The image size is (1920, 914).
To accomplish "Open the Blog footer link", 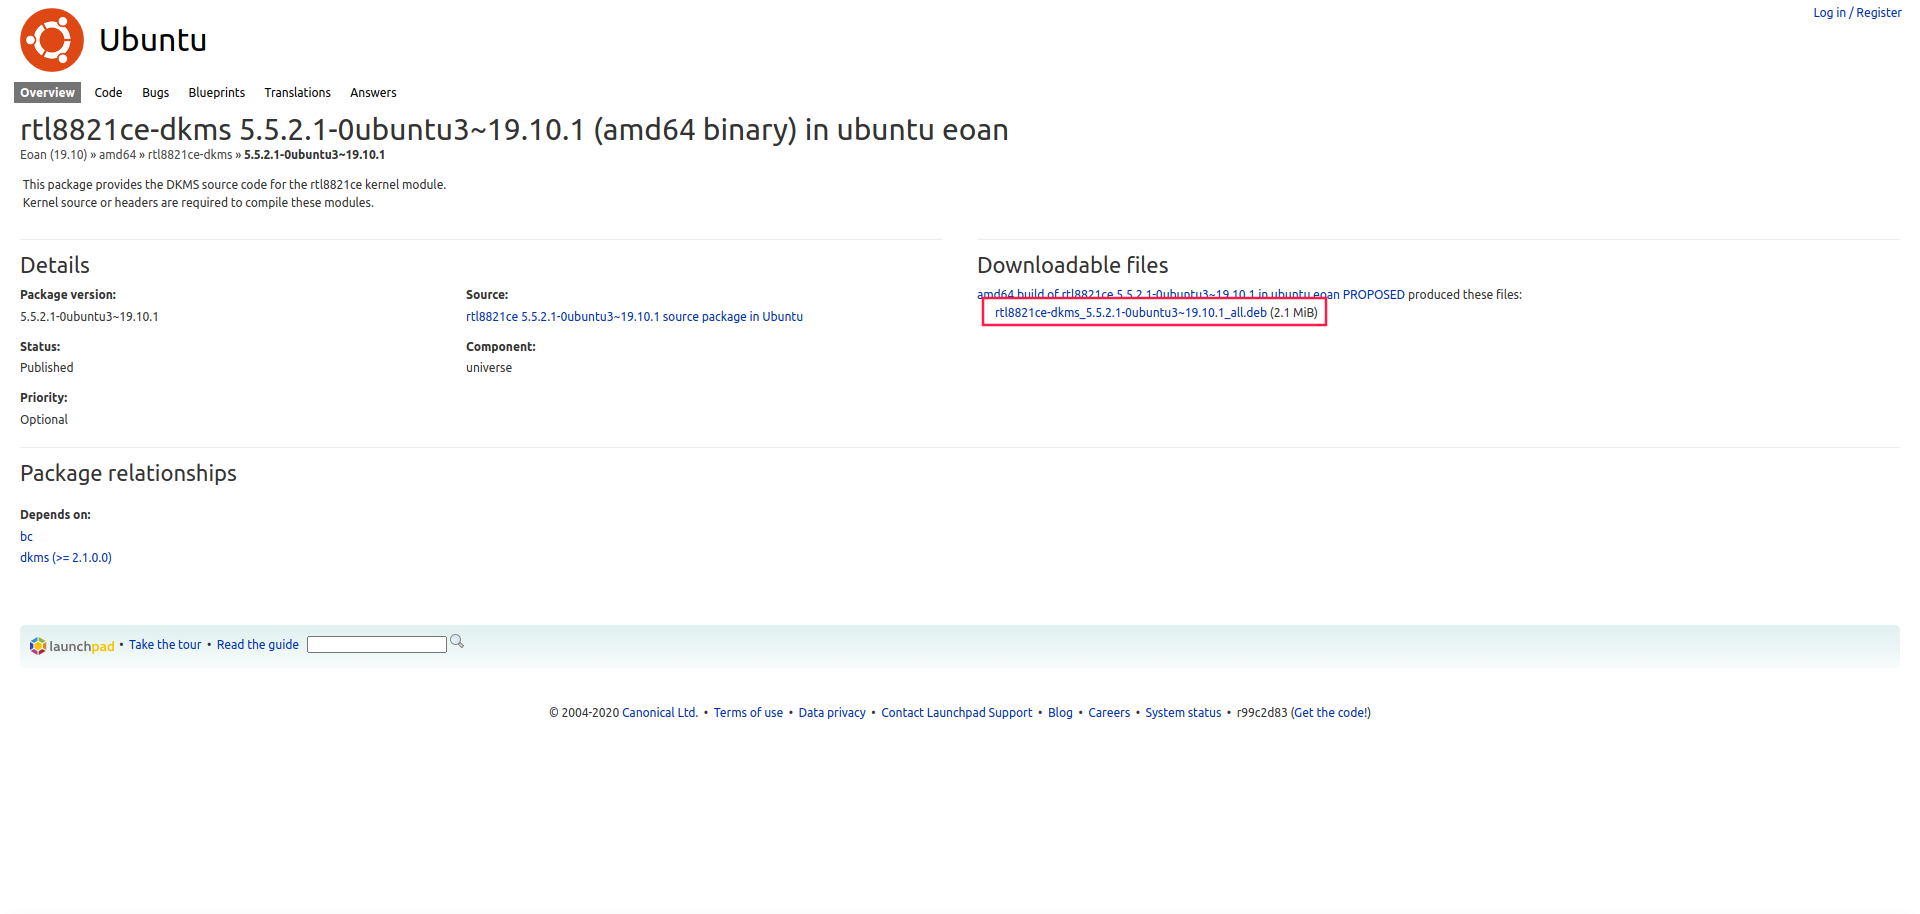I will click(x=1060, y=713).
